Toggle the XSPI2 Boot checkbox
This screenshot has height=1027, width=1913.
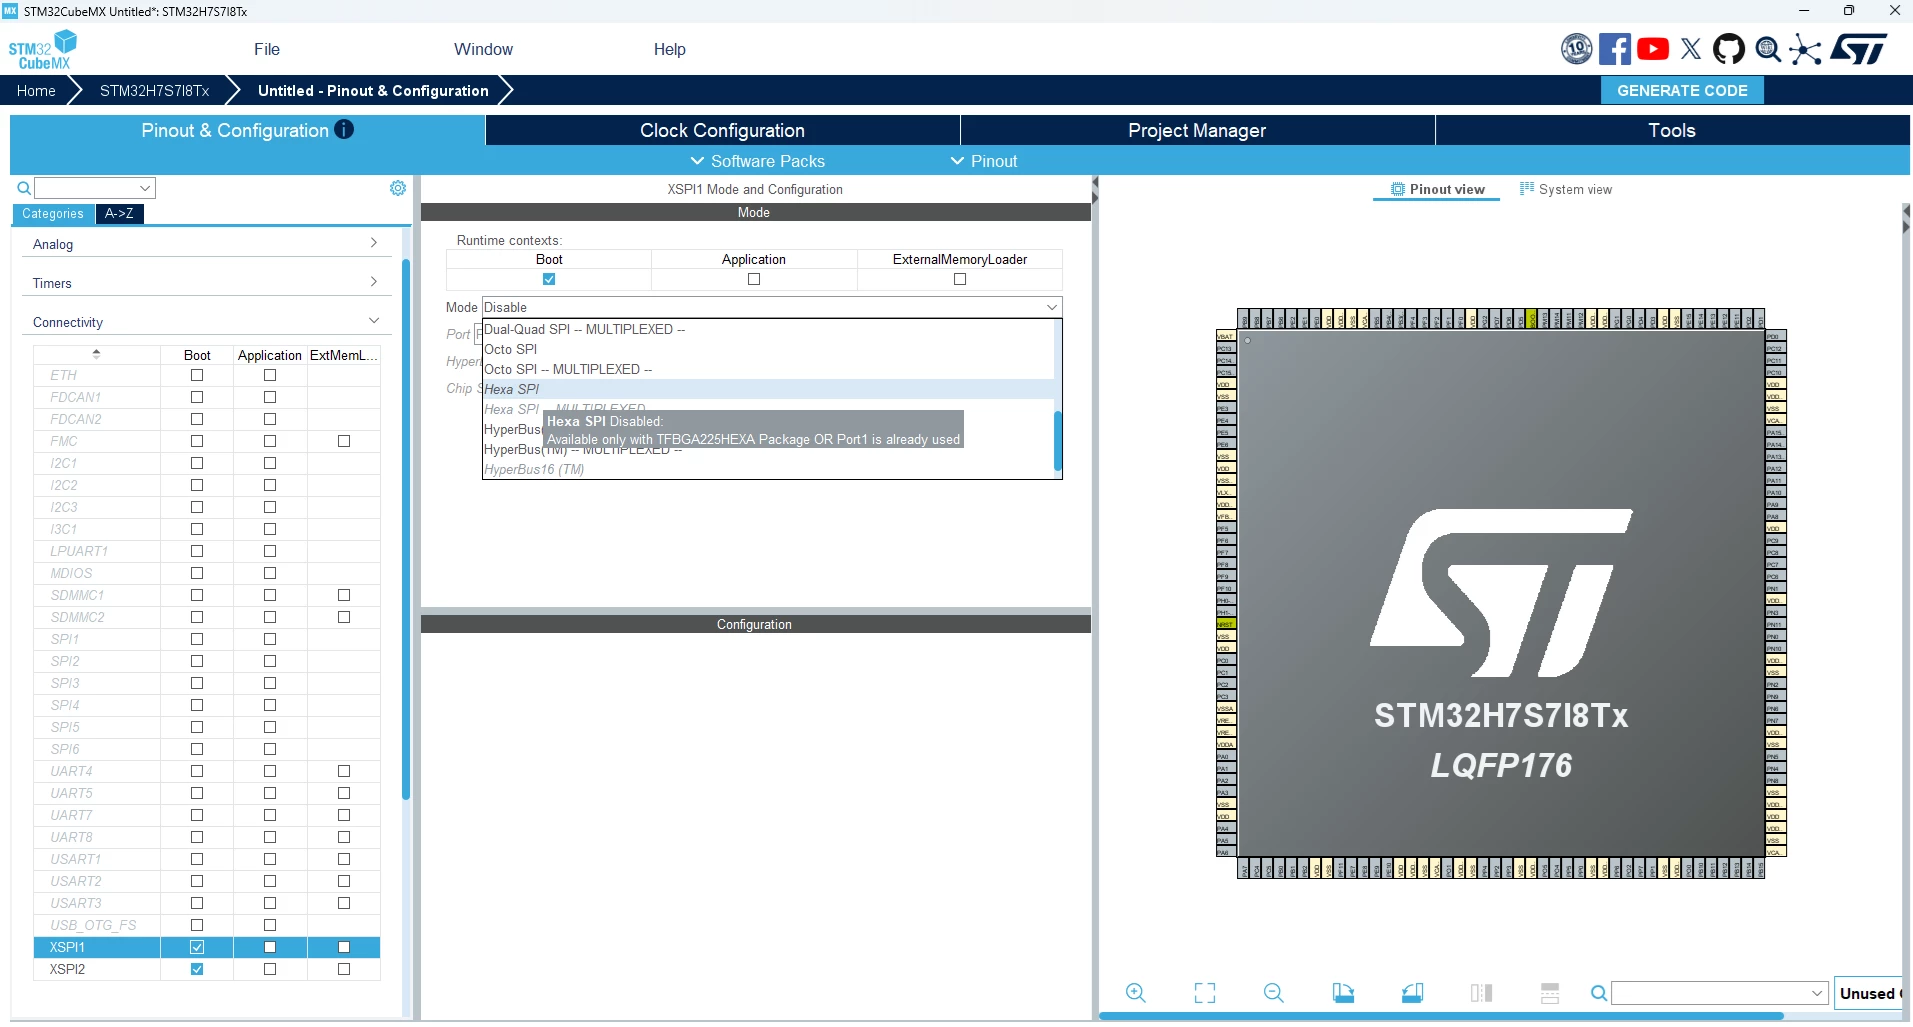click(x=197, y=969)
